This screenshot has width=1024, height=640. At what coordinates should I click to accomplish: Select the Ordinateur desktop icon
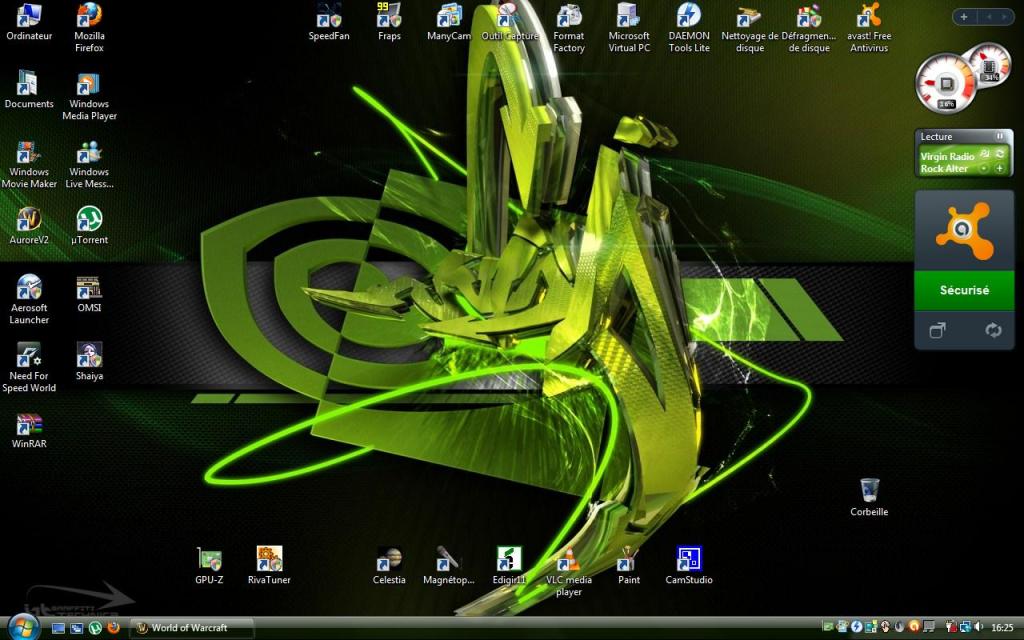(x=29, y=22)
